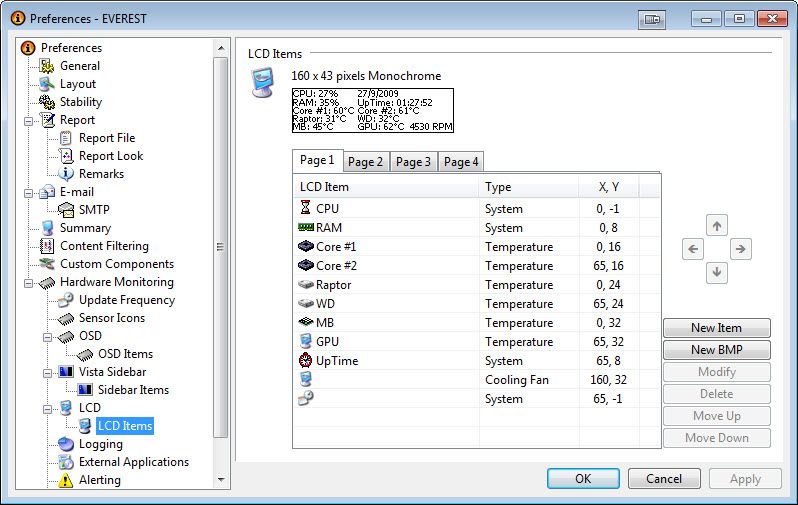Image resolution: width=798 pixels, height=505 pixels.
Task: Click the Content Filtering icon
Action: (47, 246)
